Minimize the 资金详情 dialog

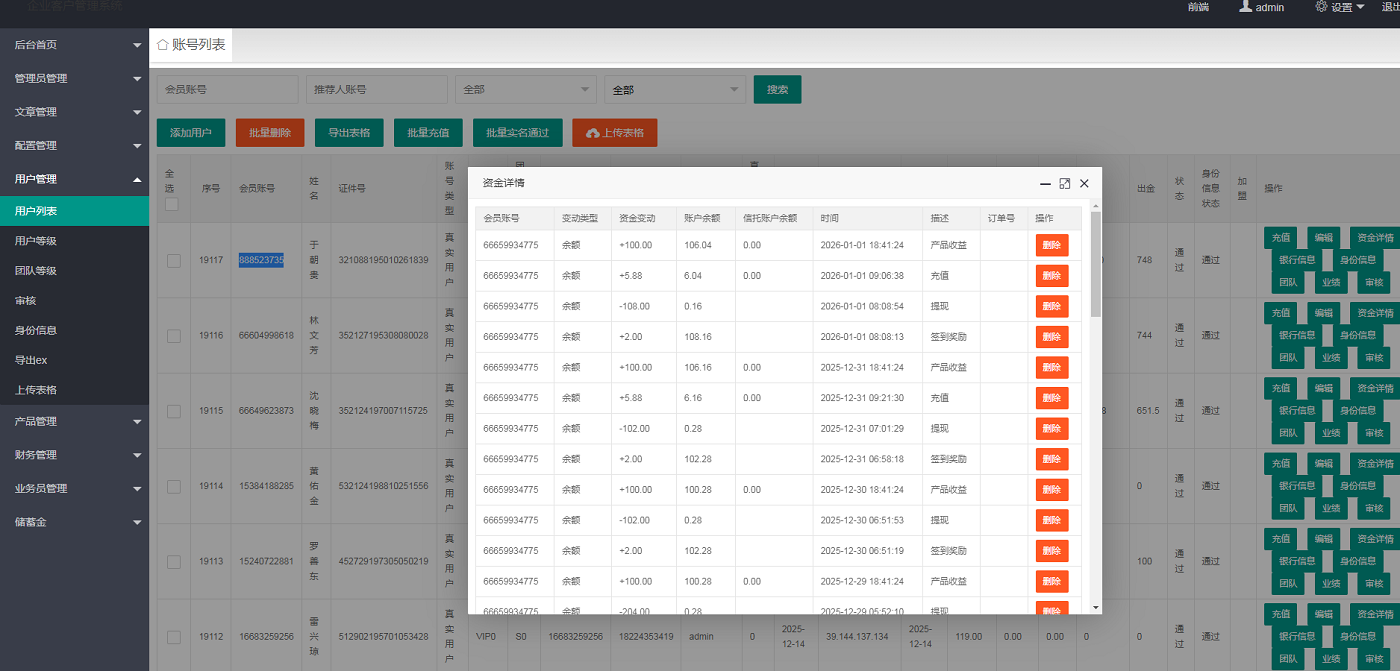(1045, 184)
